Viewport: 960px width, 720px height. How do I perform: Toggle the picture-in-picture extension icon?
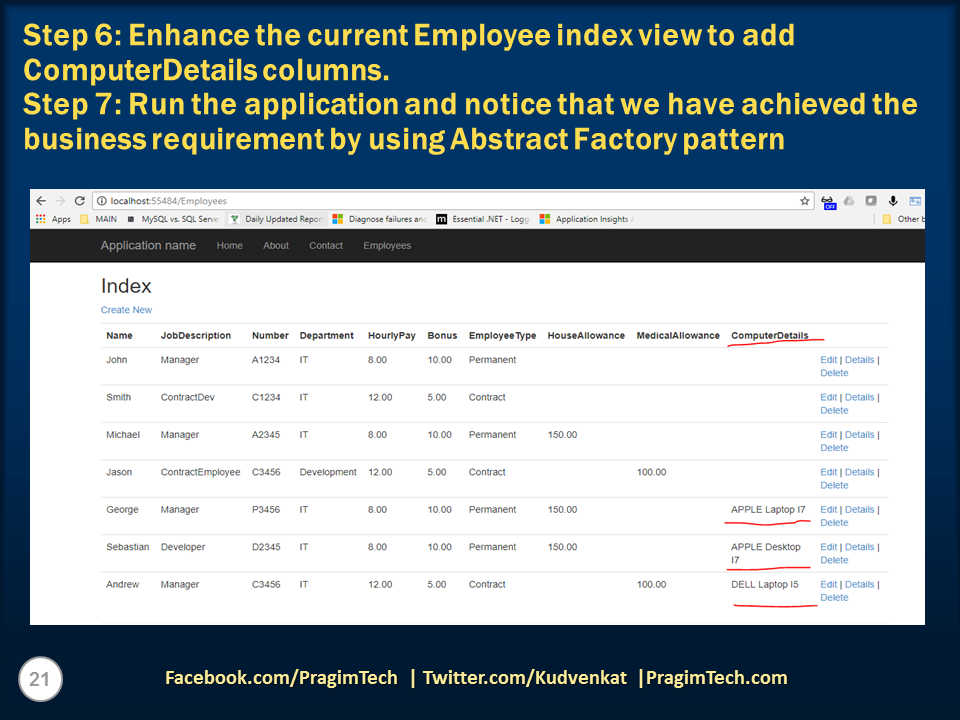pyautogui.click(x=915, y=199)
